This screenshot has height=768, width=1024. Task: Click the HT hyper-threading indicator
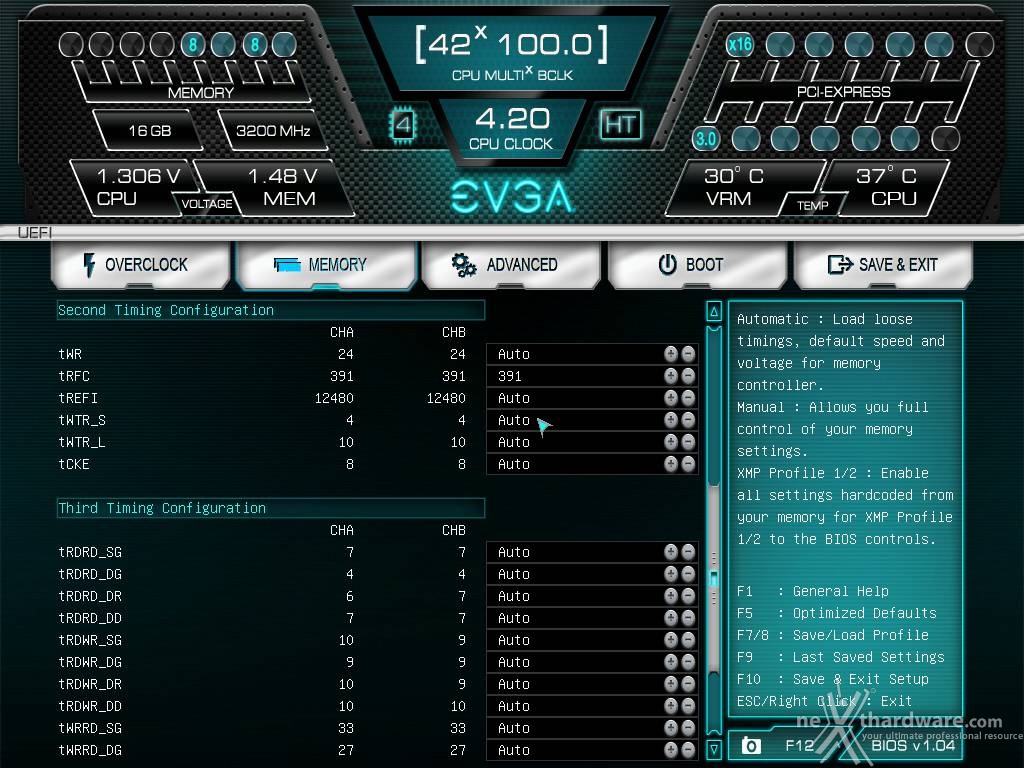tap(620, 123)
